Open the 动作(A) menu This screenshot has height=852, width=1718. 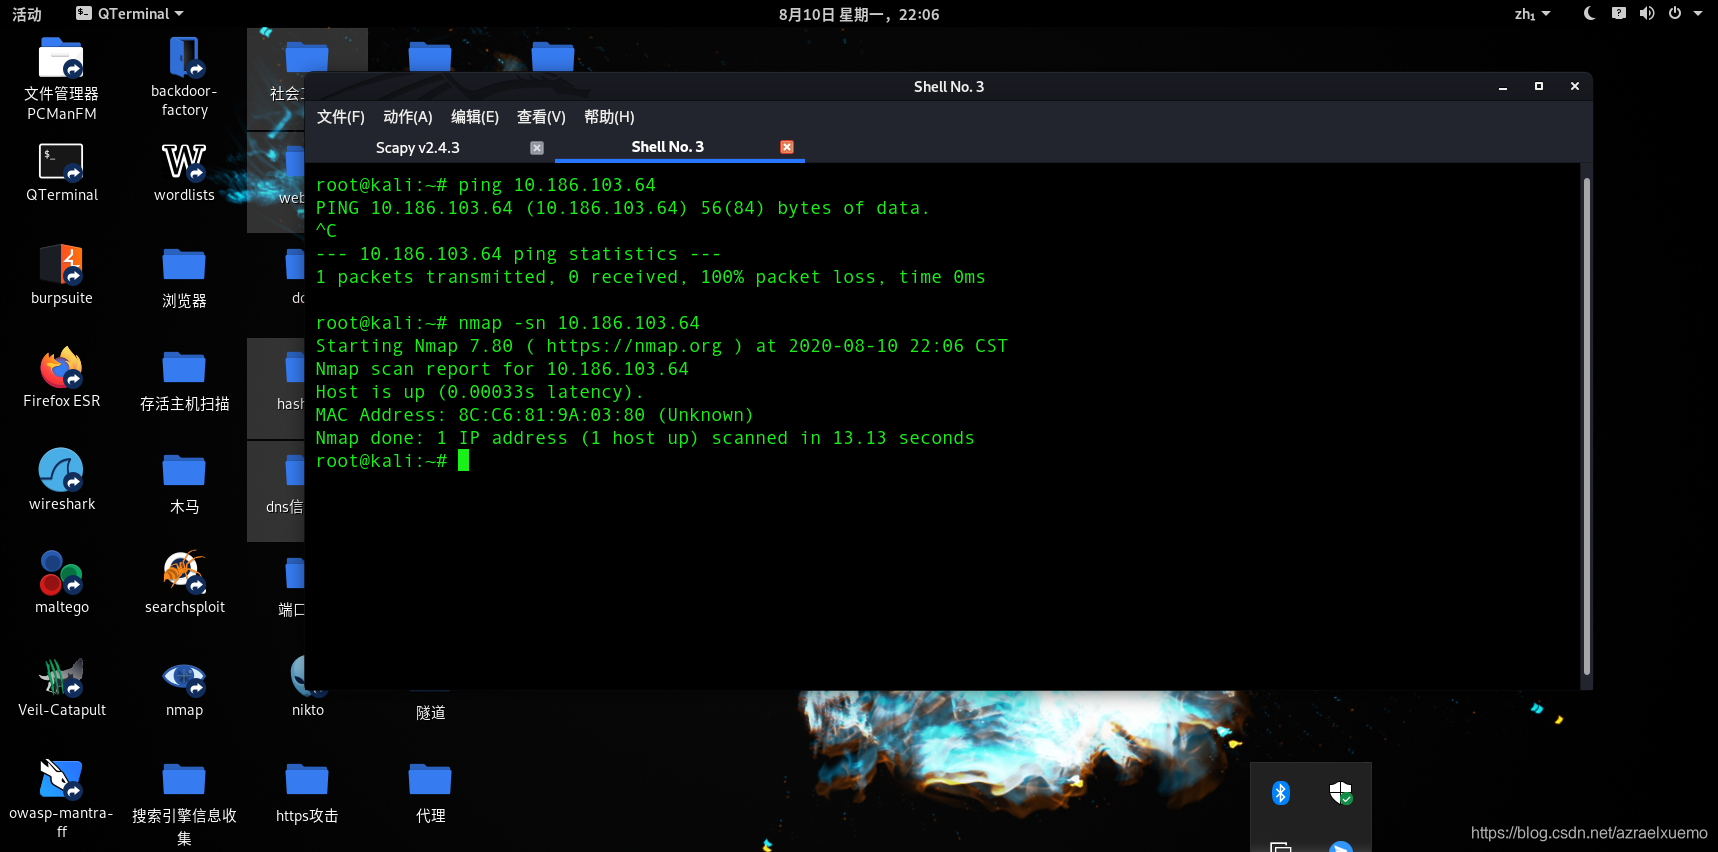[x=408, y=117]
